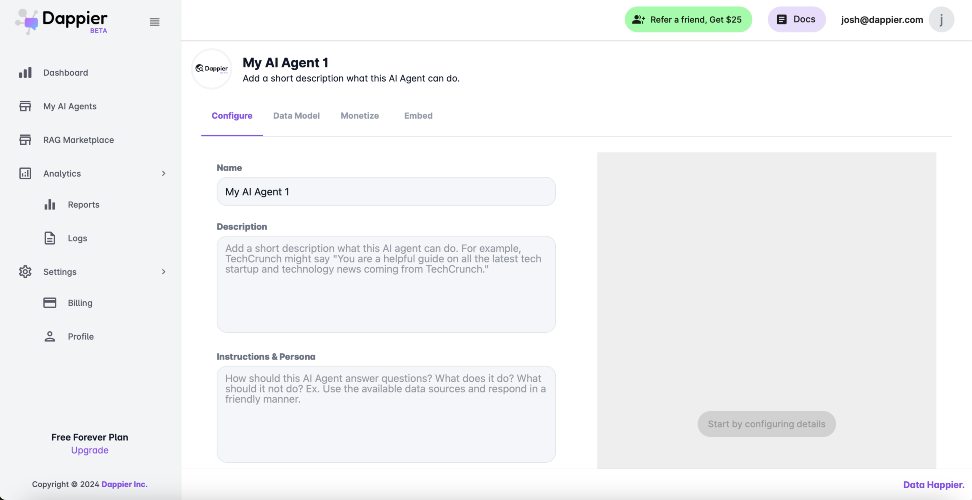This screenshot has height=500, width=972.
Task: Click the Logs document icon
Action: click(50, 238)
